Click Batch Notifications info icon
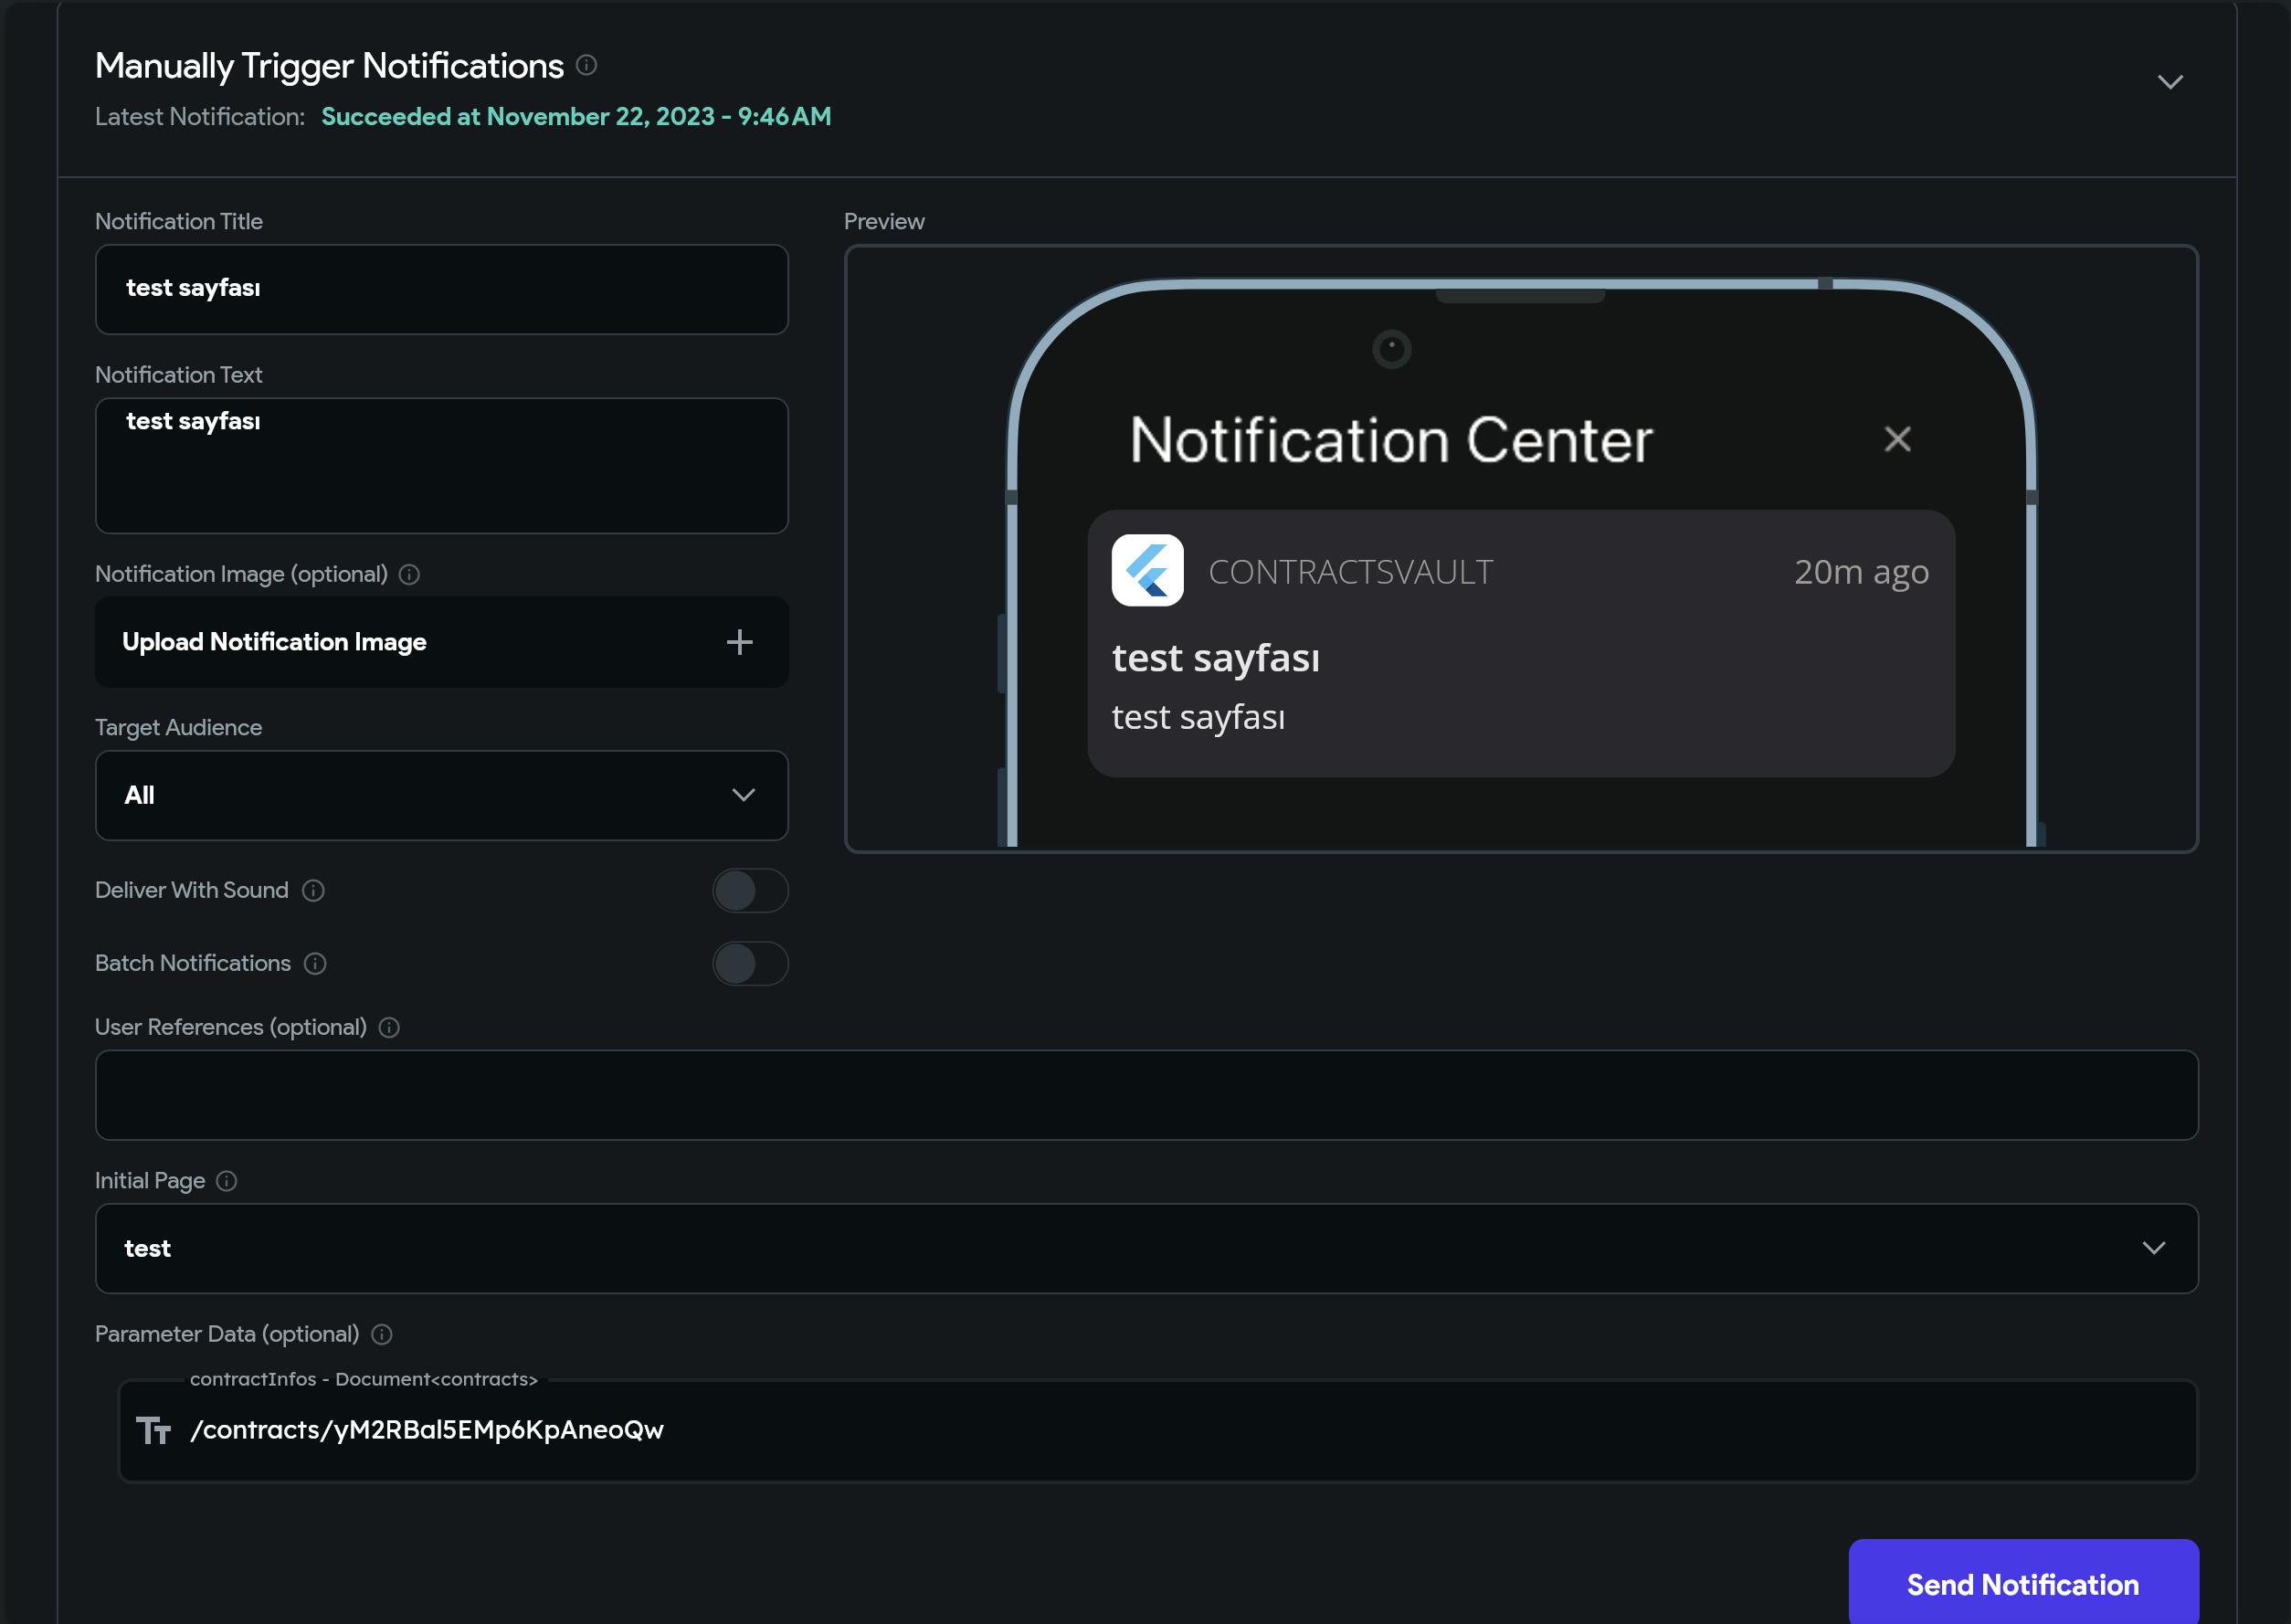2291x1624 pixels. point(315,964)
